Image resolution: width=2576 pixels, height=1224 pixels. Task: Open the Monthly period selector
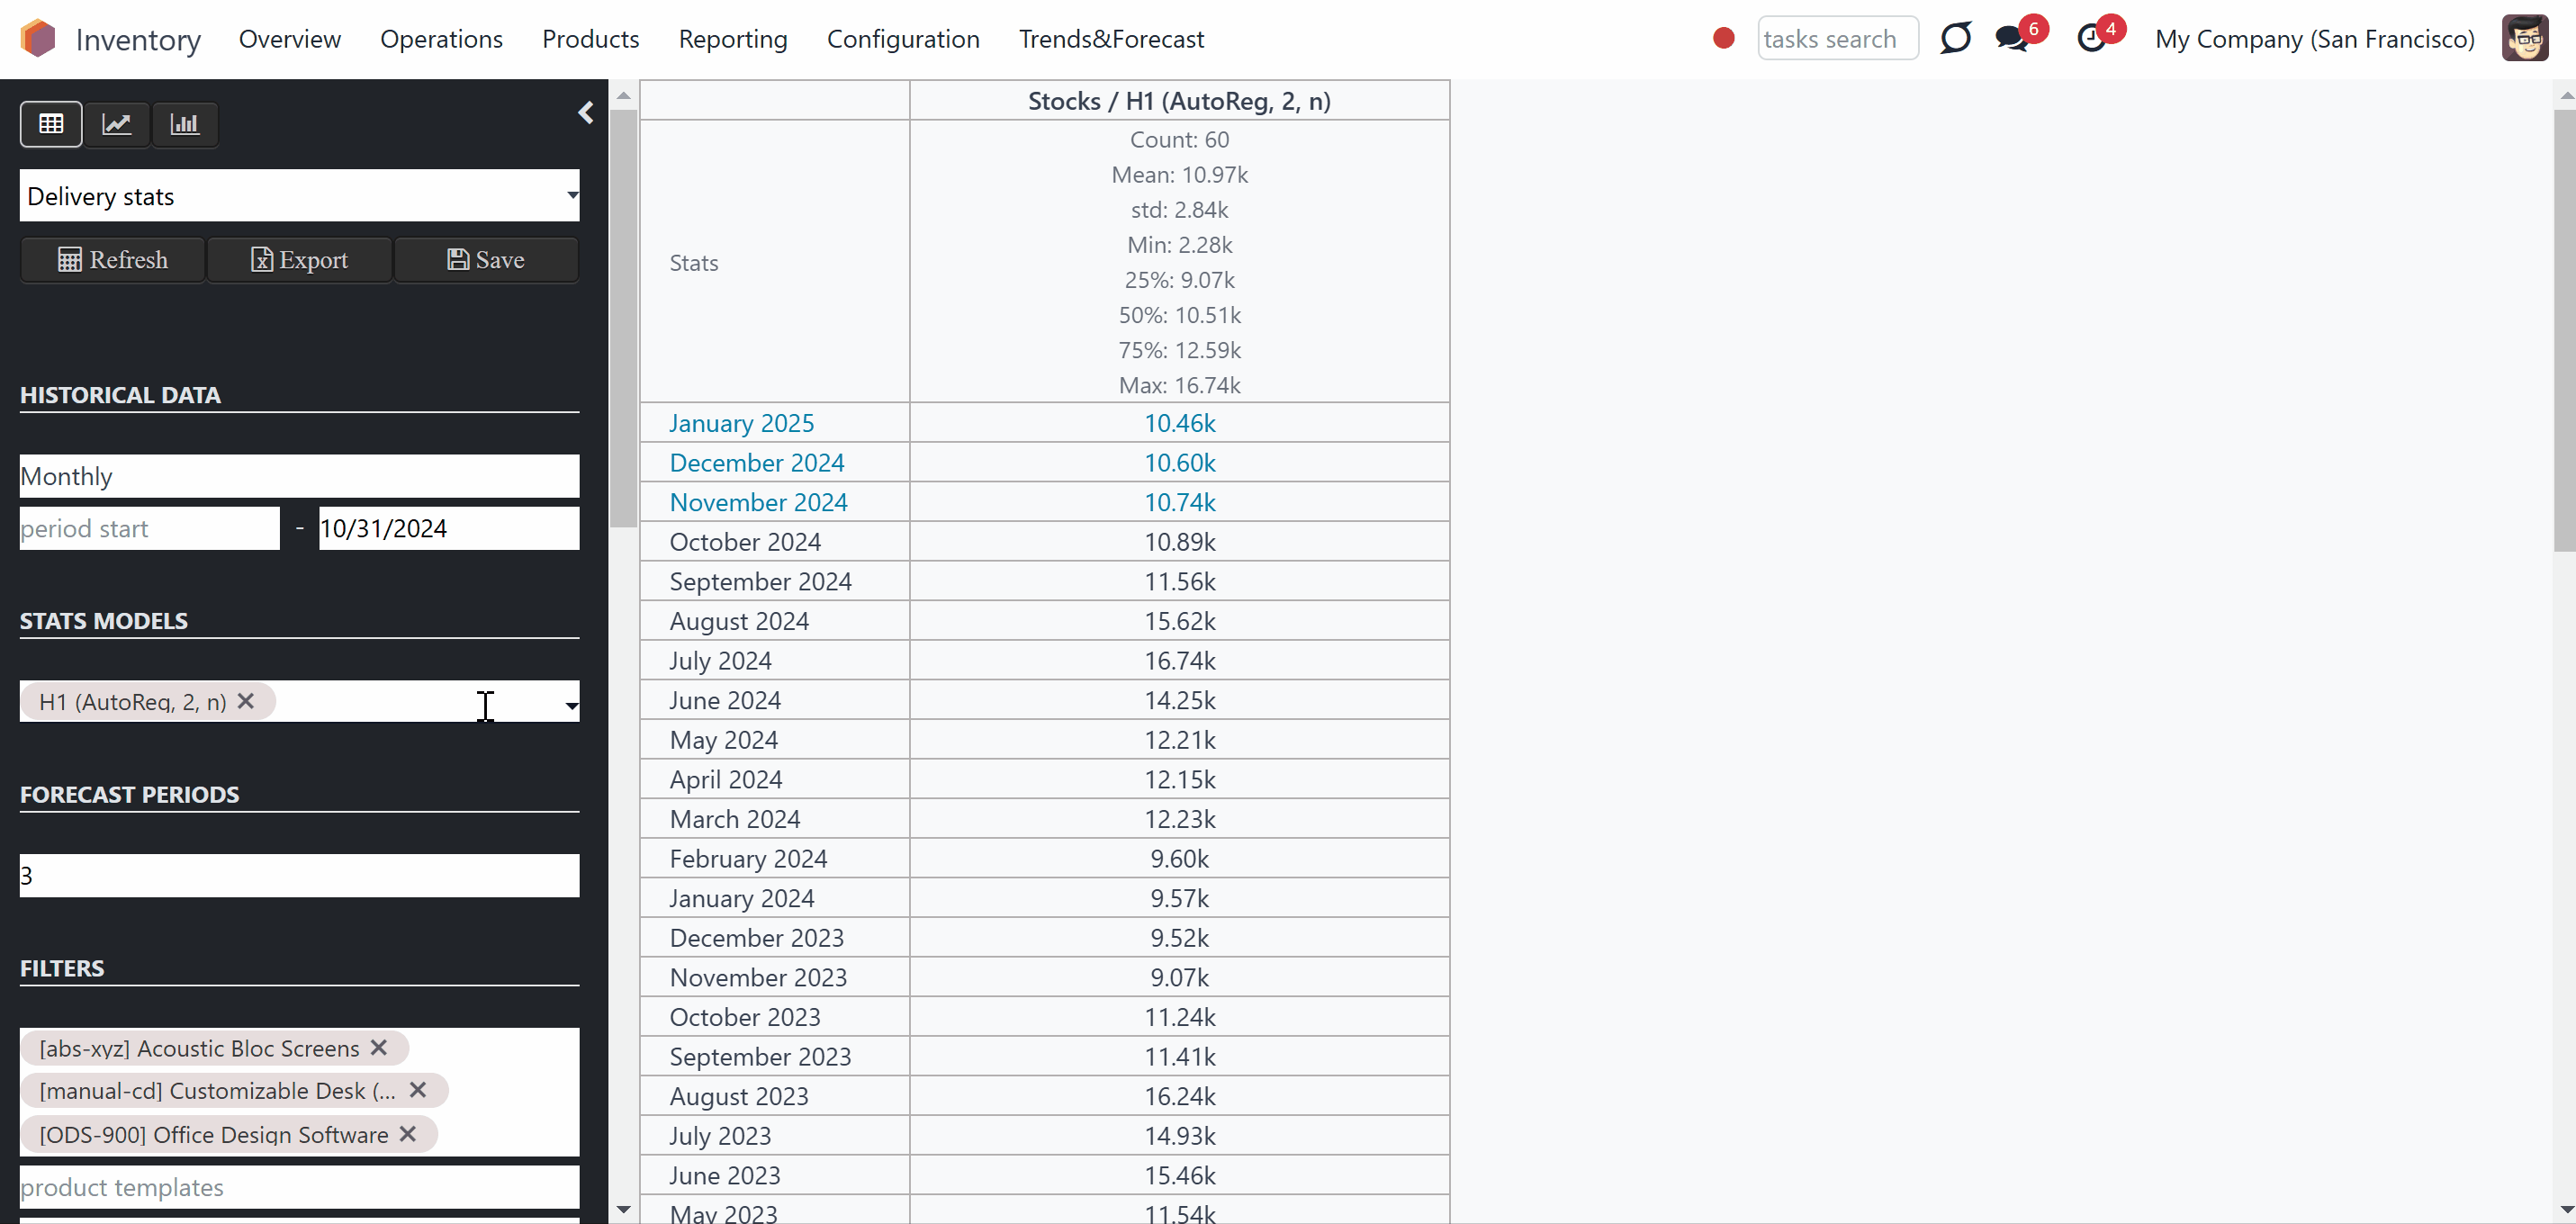tap(299, 476)
